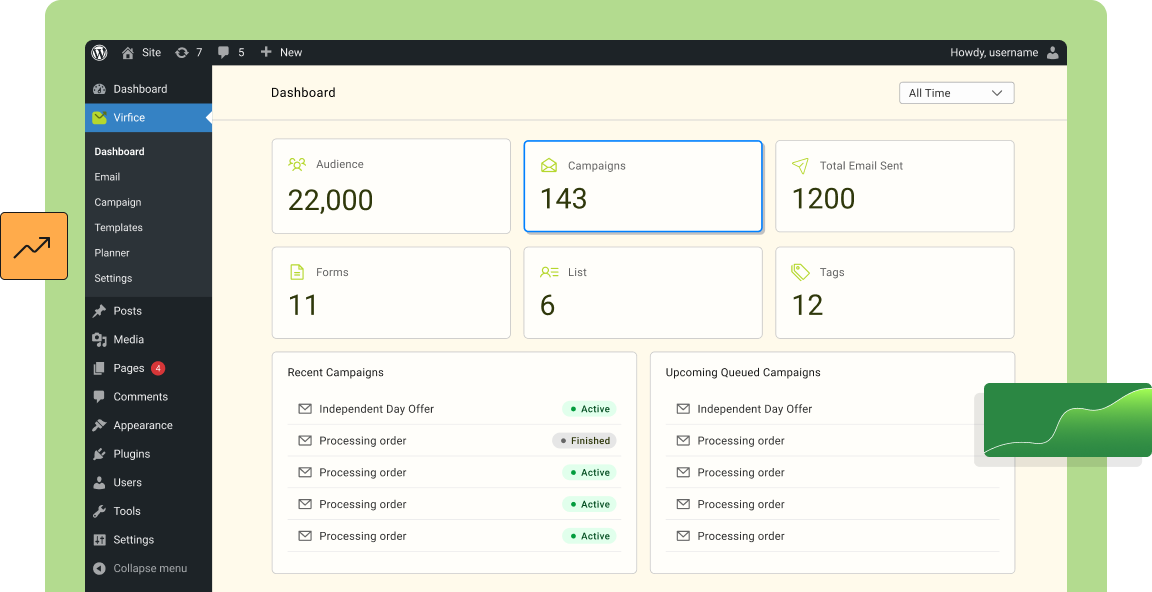The width and height of the screenshot is (1152, 592).
Task: Click the orange trending chart icon
Action: [34, 246]
